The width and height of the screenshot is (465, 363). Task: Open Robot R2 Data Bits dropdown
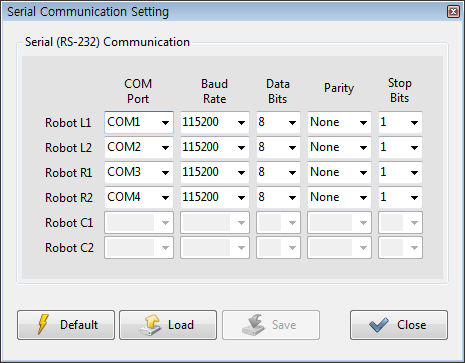278,197
